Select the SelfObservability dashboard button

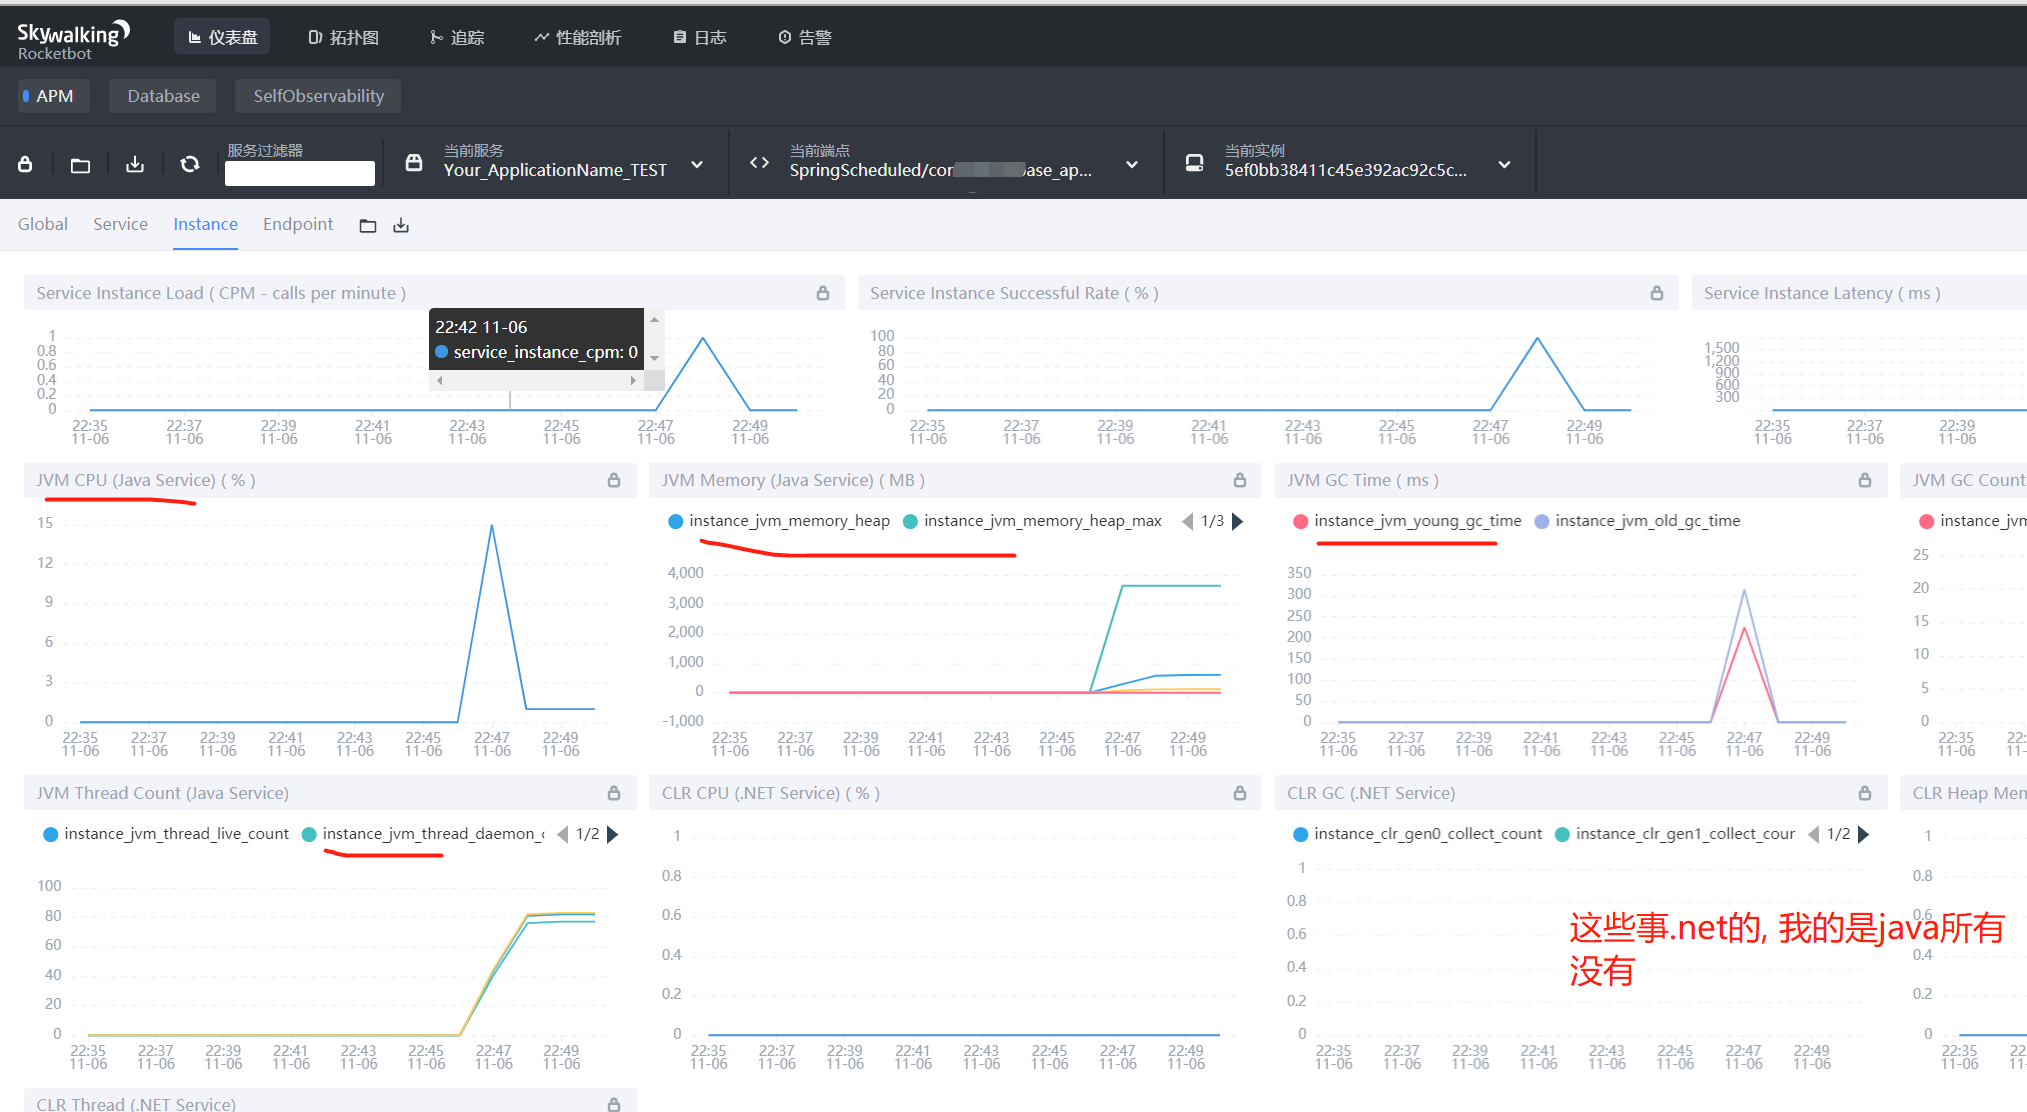coord(318,96)
